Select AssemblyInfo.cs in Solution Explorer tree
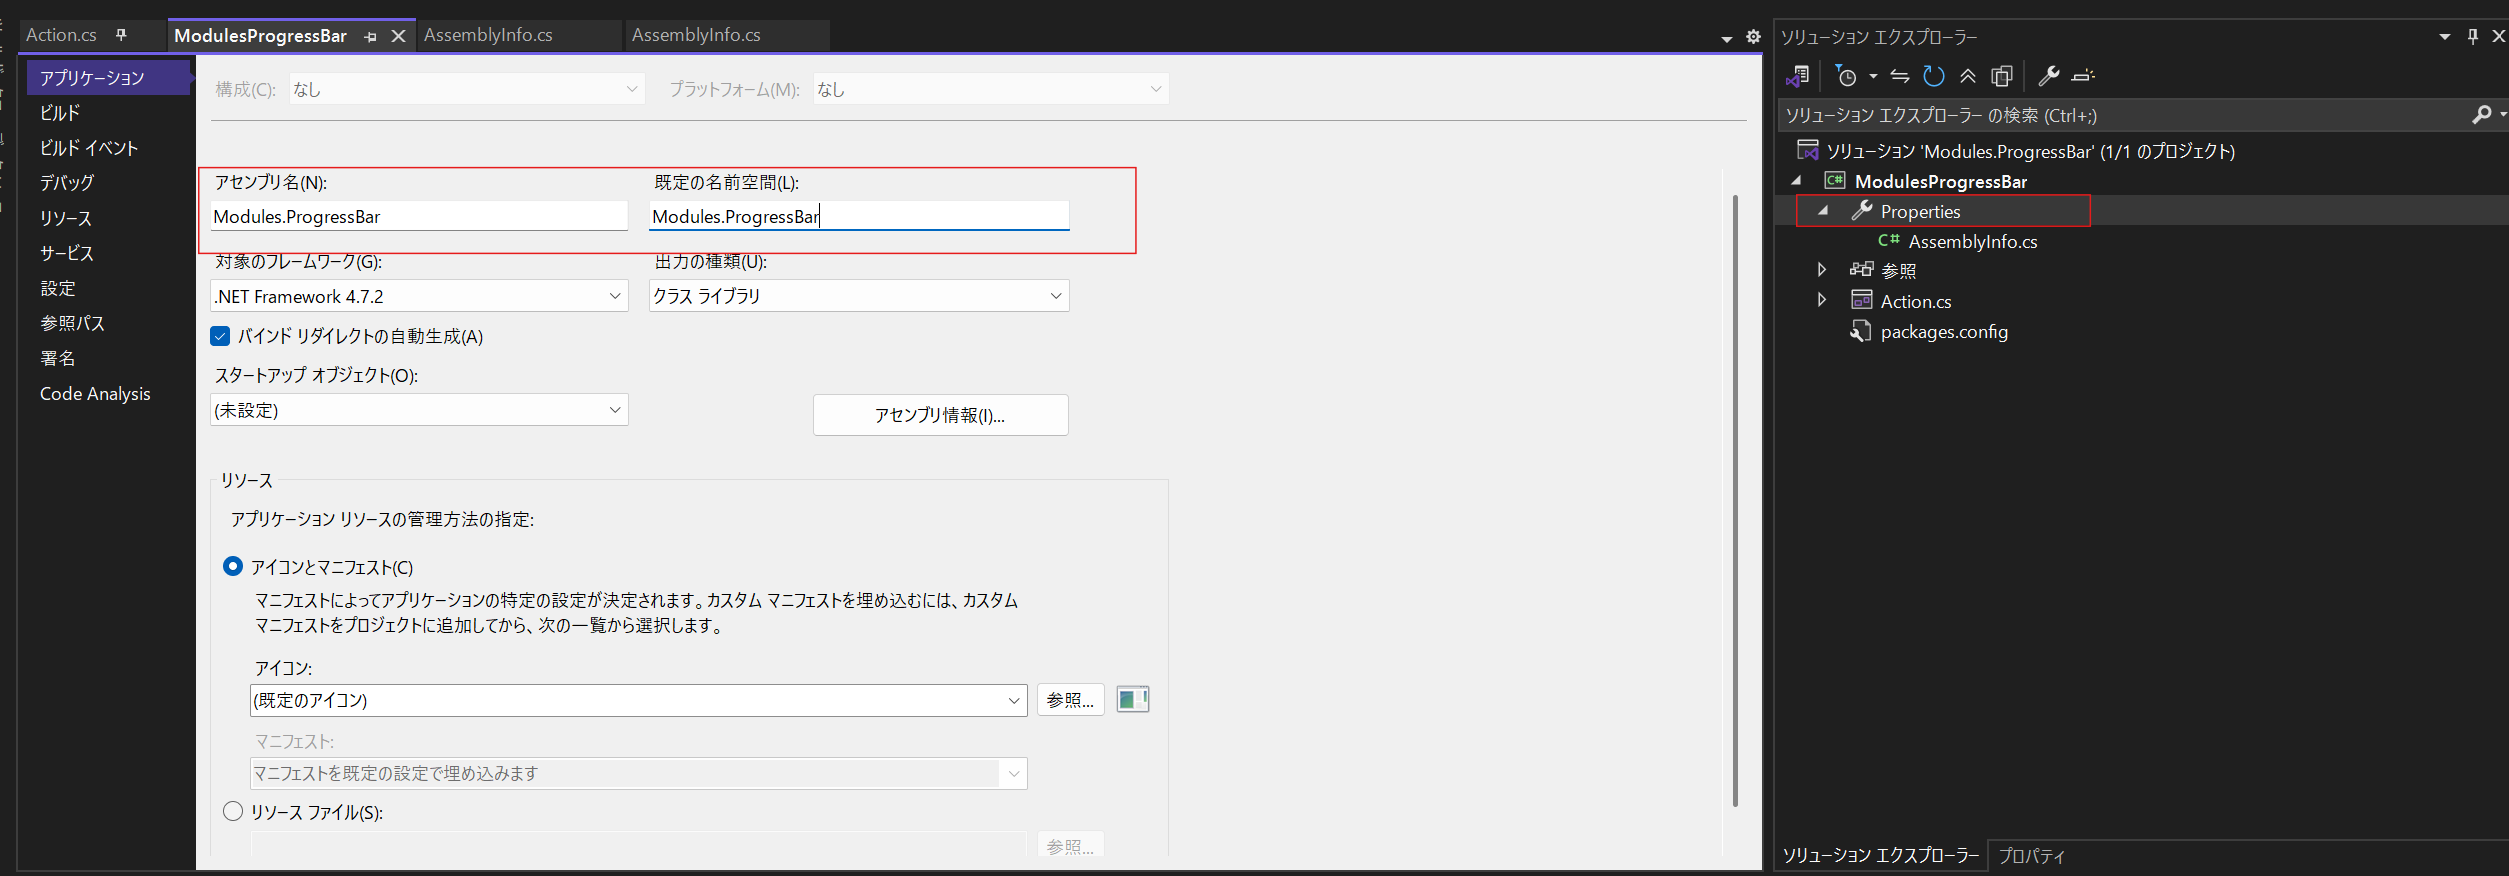The width and height of the screenshot is (2509, 876). [x=1972, y=241]
